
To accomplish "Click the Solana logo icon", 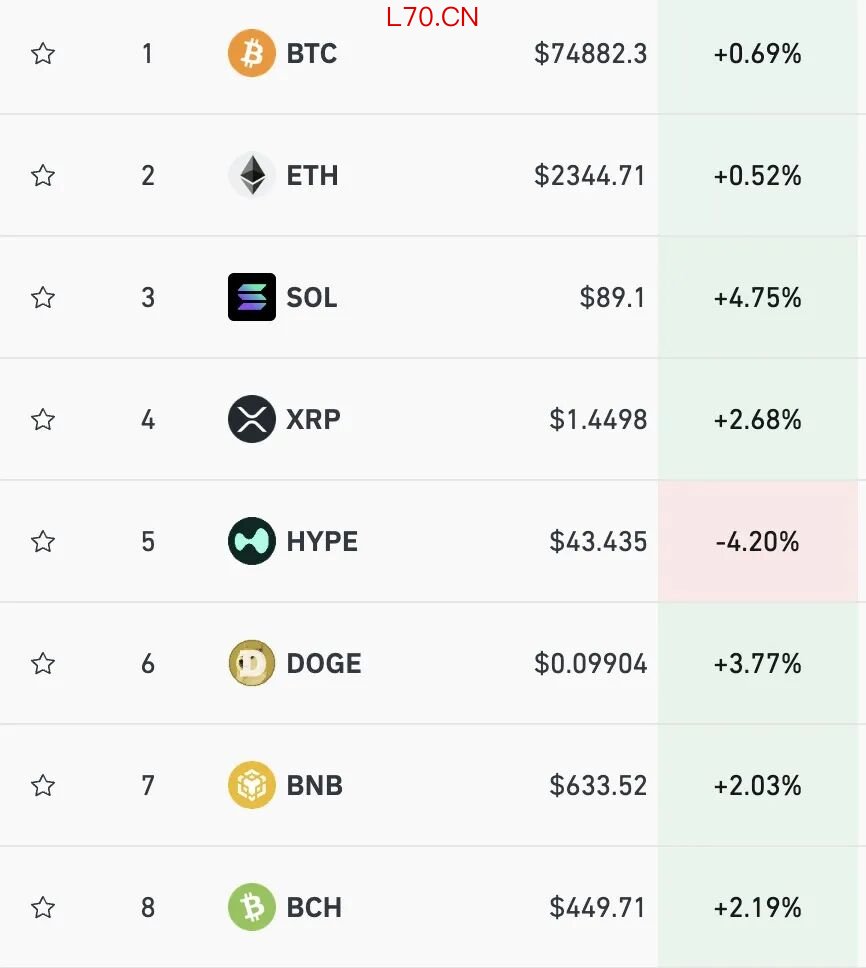I will pos(251,297).
